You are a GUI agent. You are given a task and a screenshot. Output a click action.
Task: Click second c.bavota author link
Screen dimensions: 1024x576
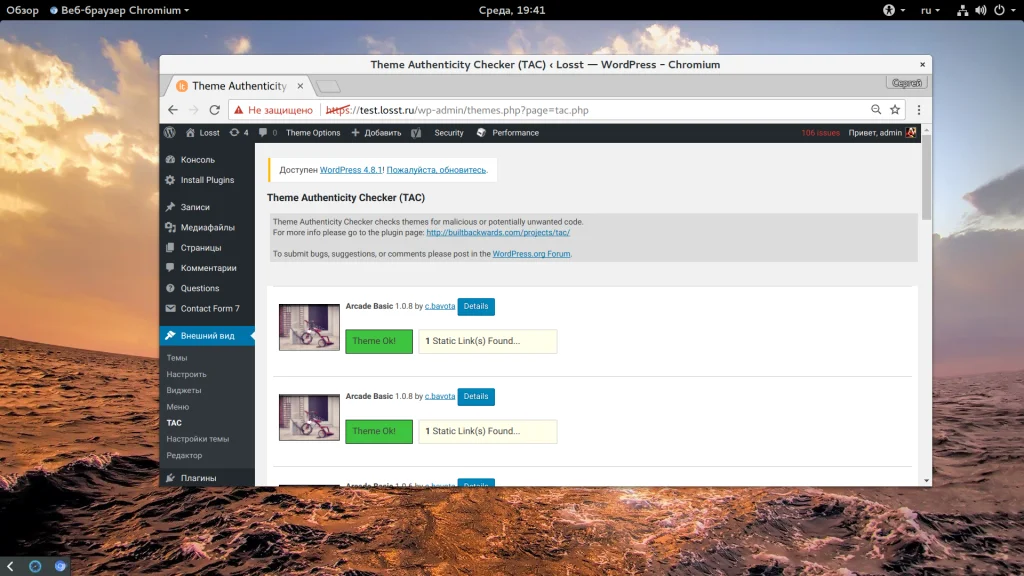coord(440,396)
